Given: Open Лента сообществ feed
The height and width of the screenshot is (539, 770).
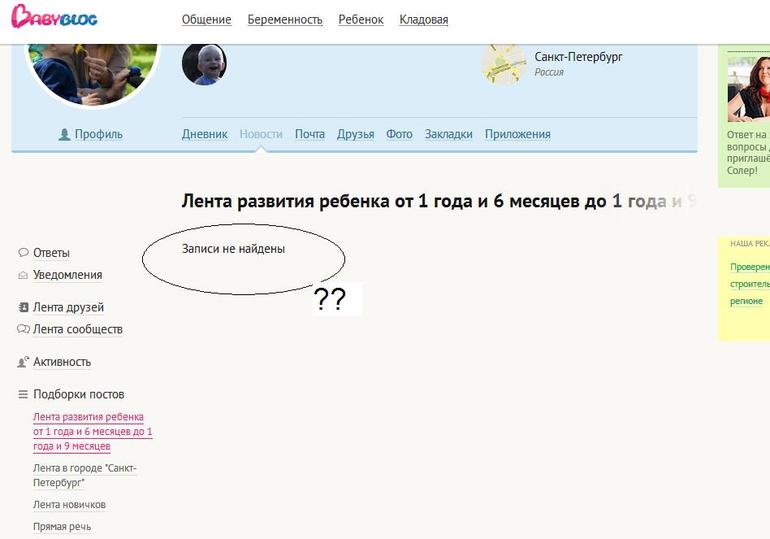Looking at the screenshot, I should pos(78,329).
